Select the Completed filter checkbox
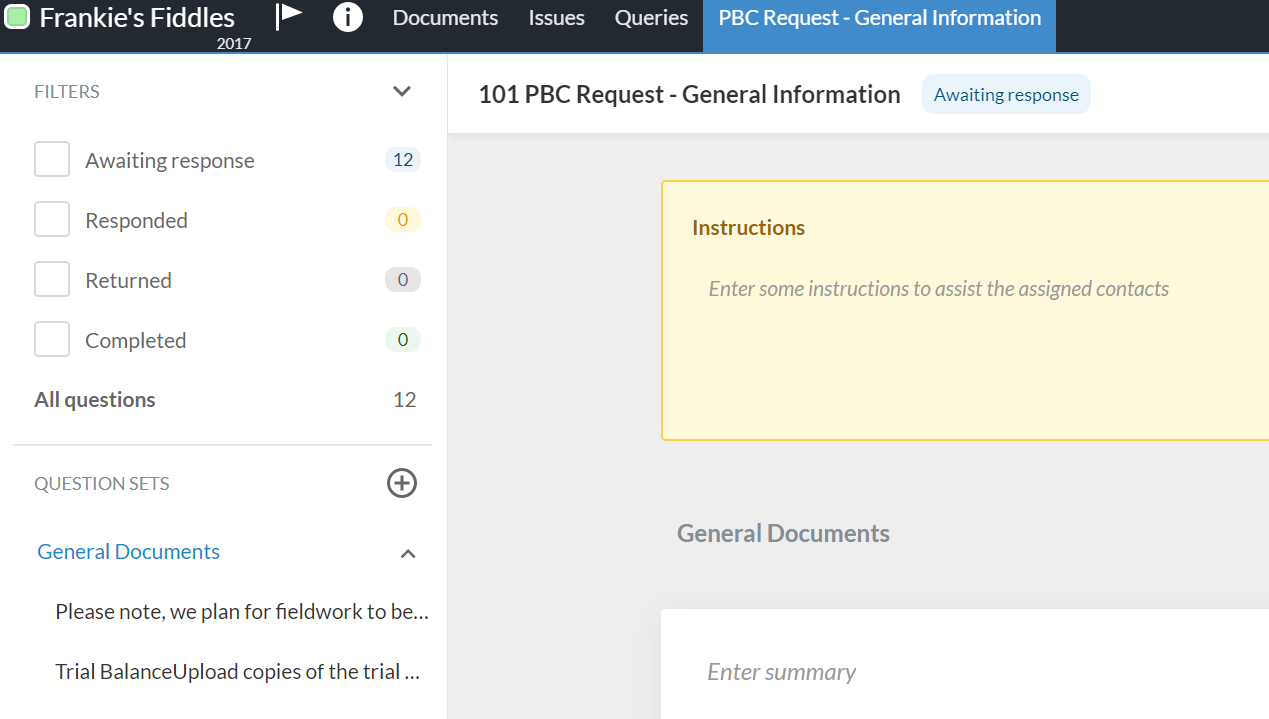The width and height of the screenshot is (1269, 719). point(52,340)
